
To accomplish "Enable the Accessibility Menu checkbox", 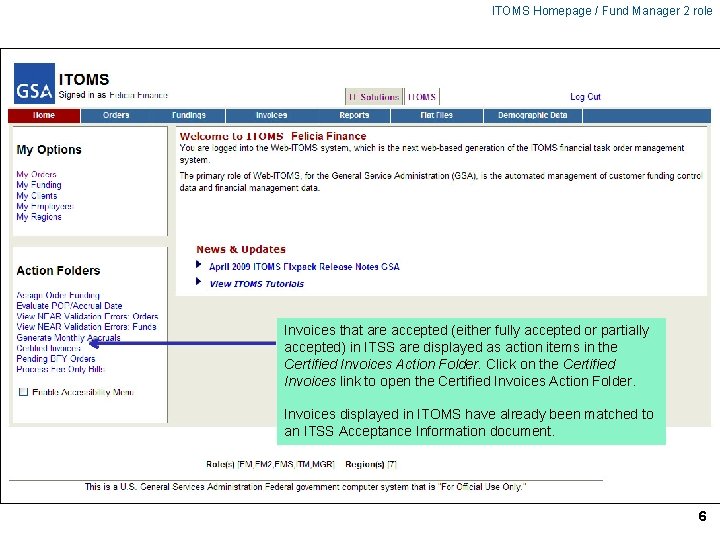I will pos(23,392).
